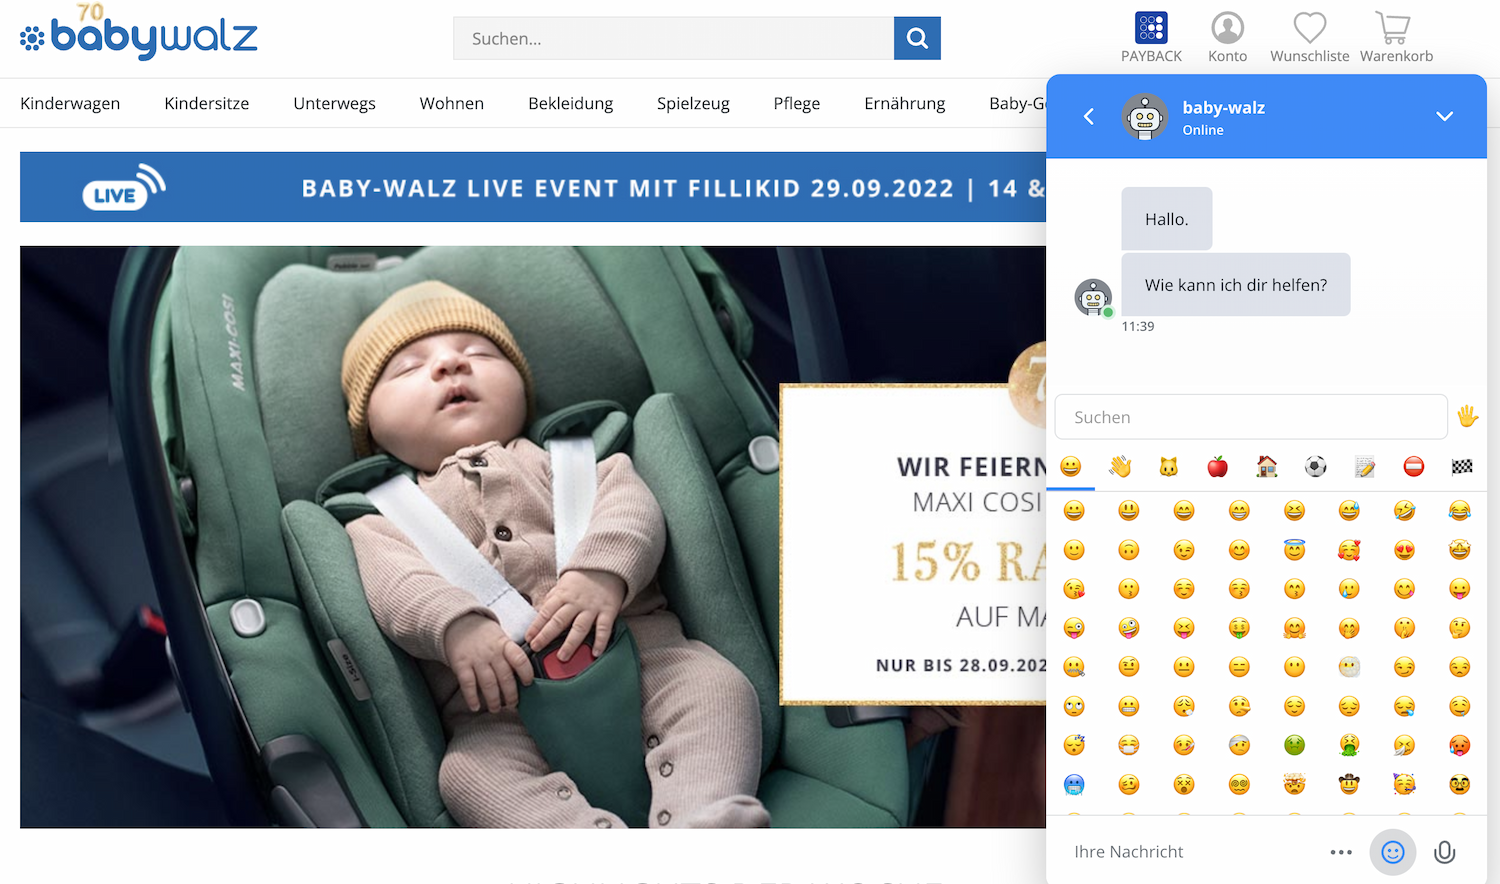Insert the green nauseated face emoji
This screenshot has height=884, width=1500.
tap(1294, 745)
